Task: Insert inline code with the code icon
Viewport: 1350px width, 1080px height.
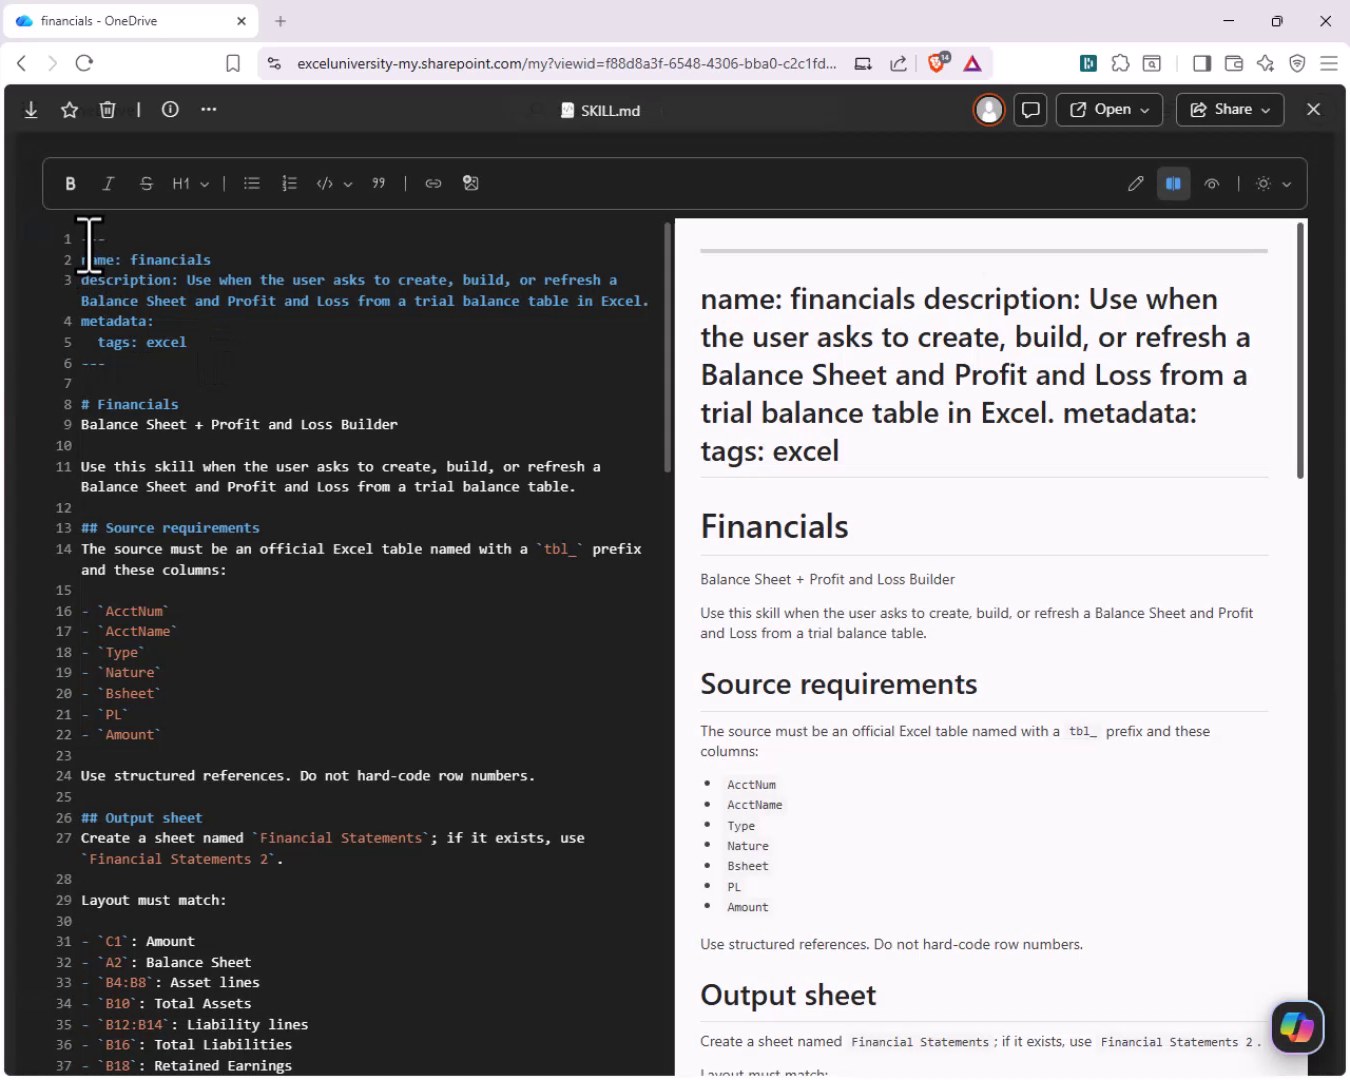Action: (325, 184)
